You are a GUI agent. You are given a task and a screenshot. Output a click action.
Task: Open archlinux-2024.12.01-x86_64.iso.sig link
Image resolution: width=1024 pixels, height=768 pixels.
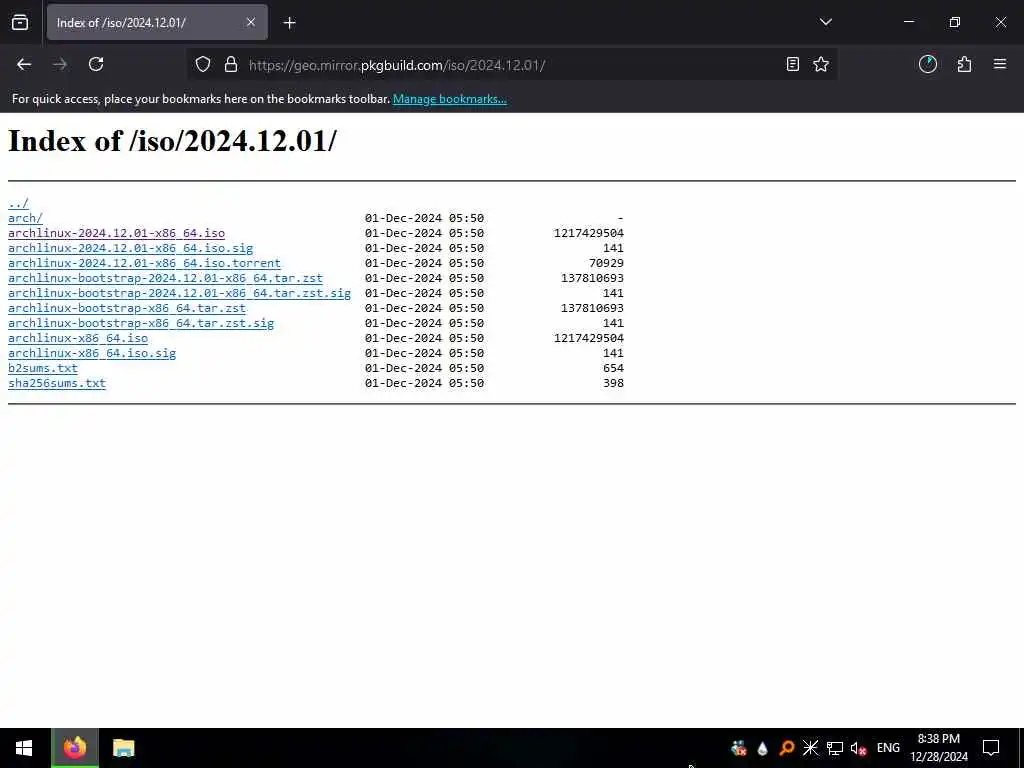coord(131,248)
